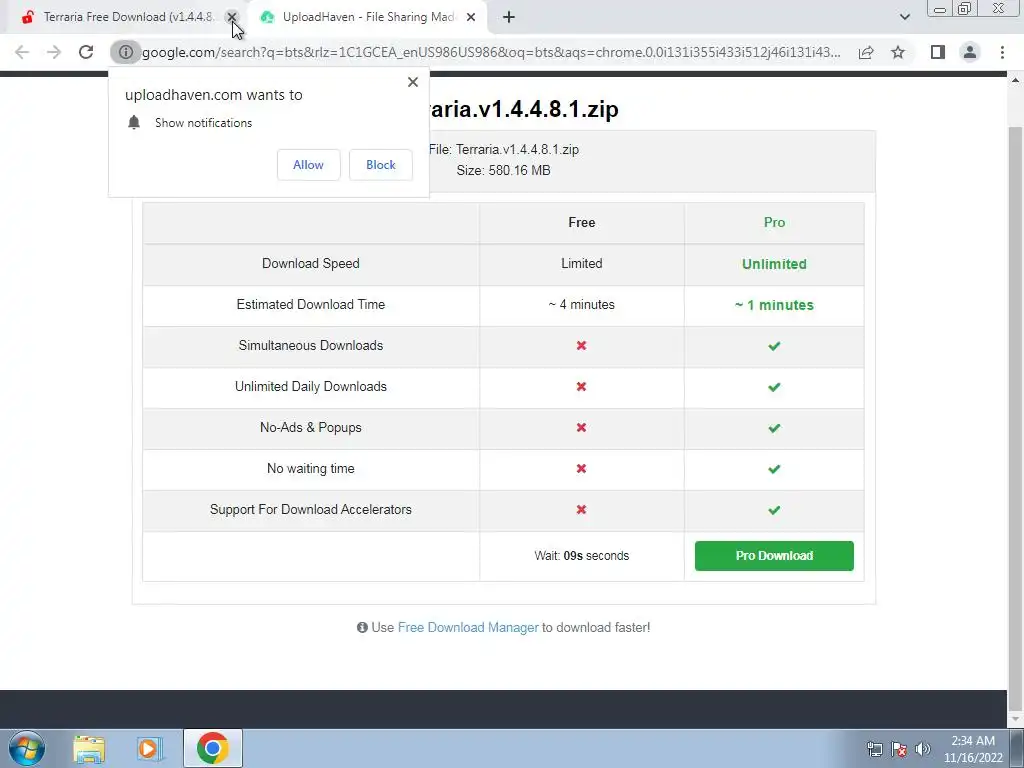The height and width of the screenshot is (768, 1024).
Task: Expand the tab search chevron
Action: click(904, 17)
